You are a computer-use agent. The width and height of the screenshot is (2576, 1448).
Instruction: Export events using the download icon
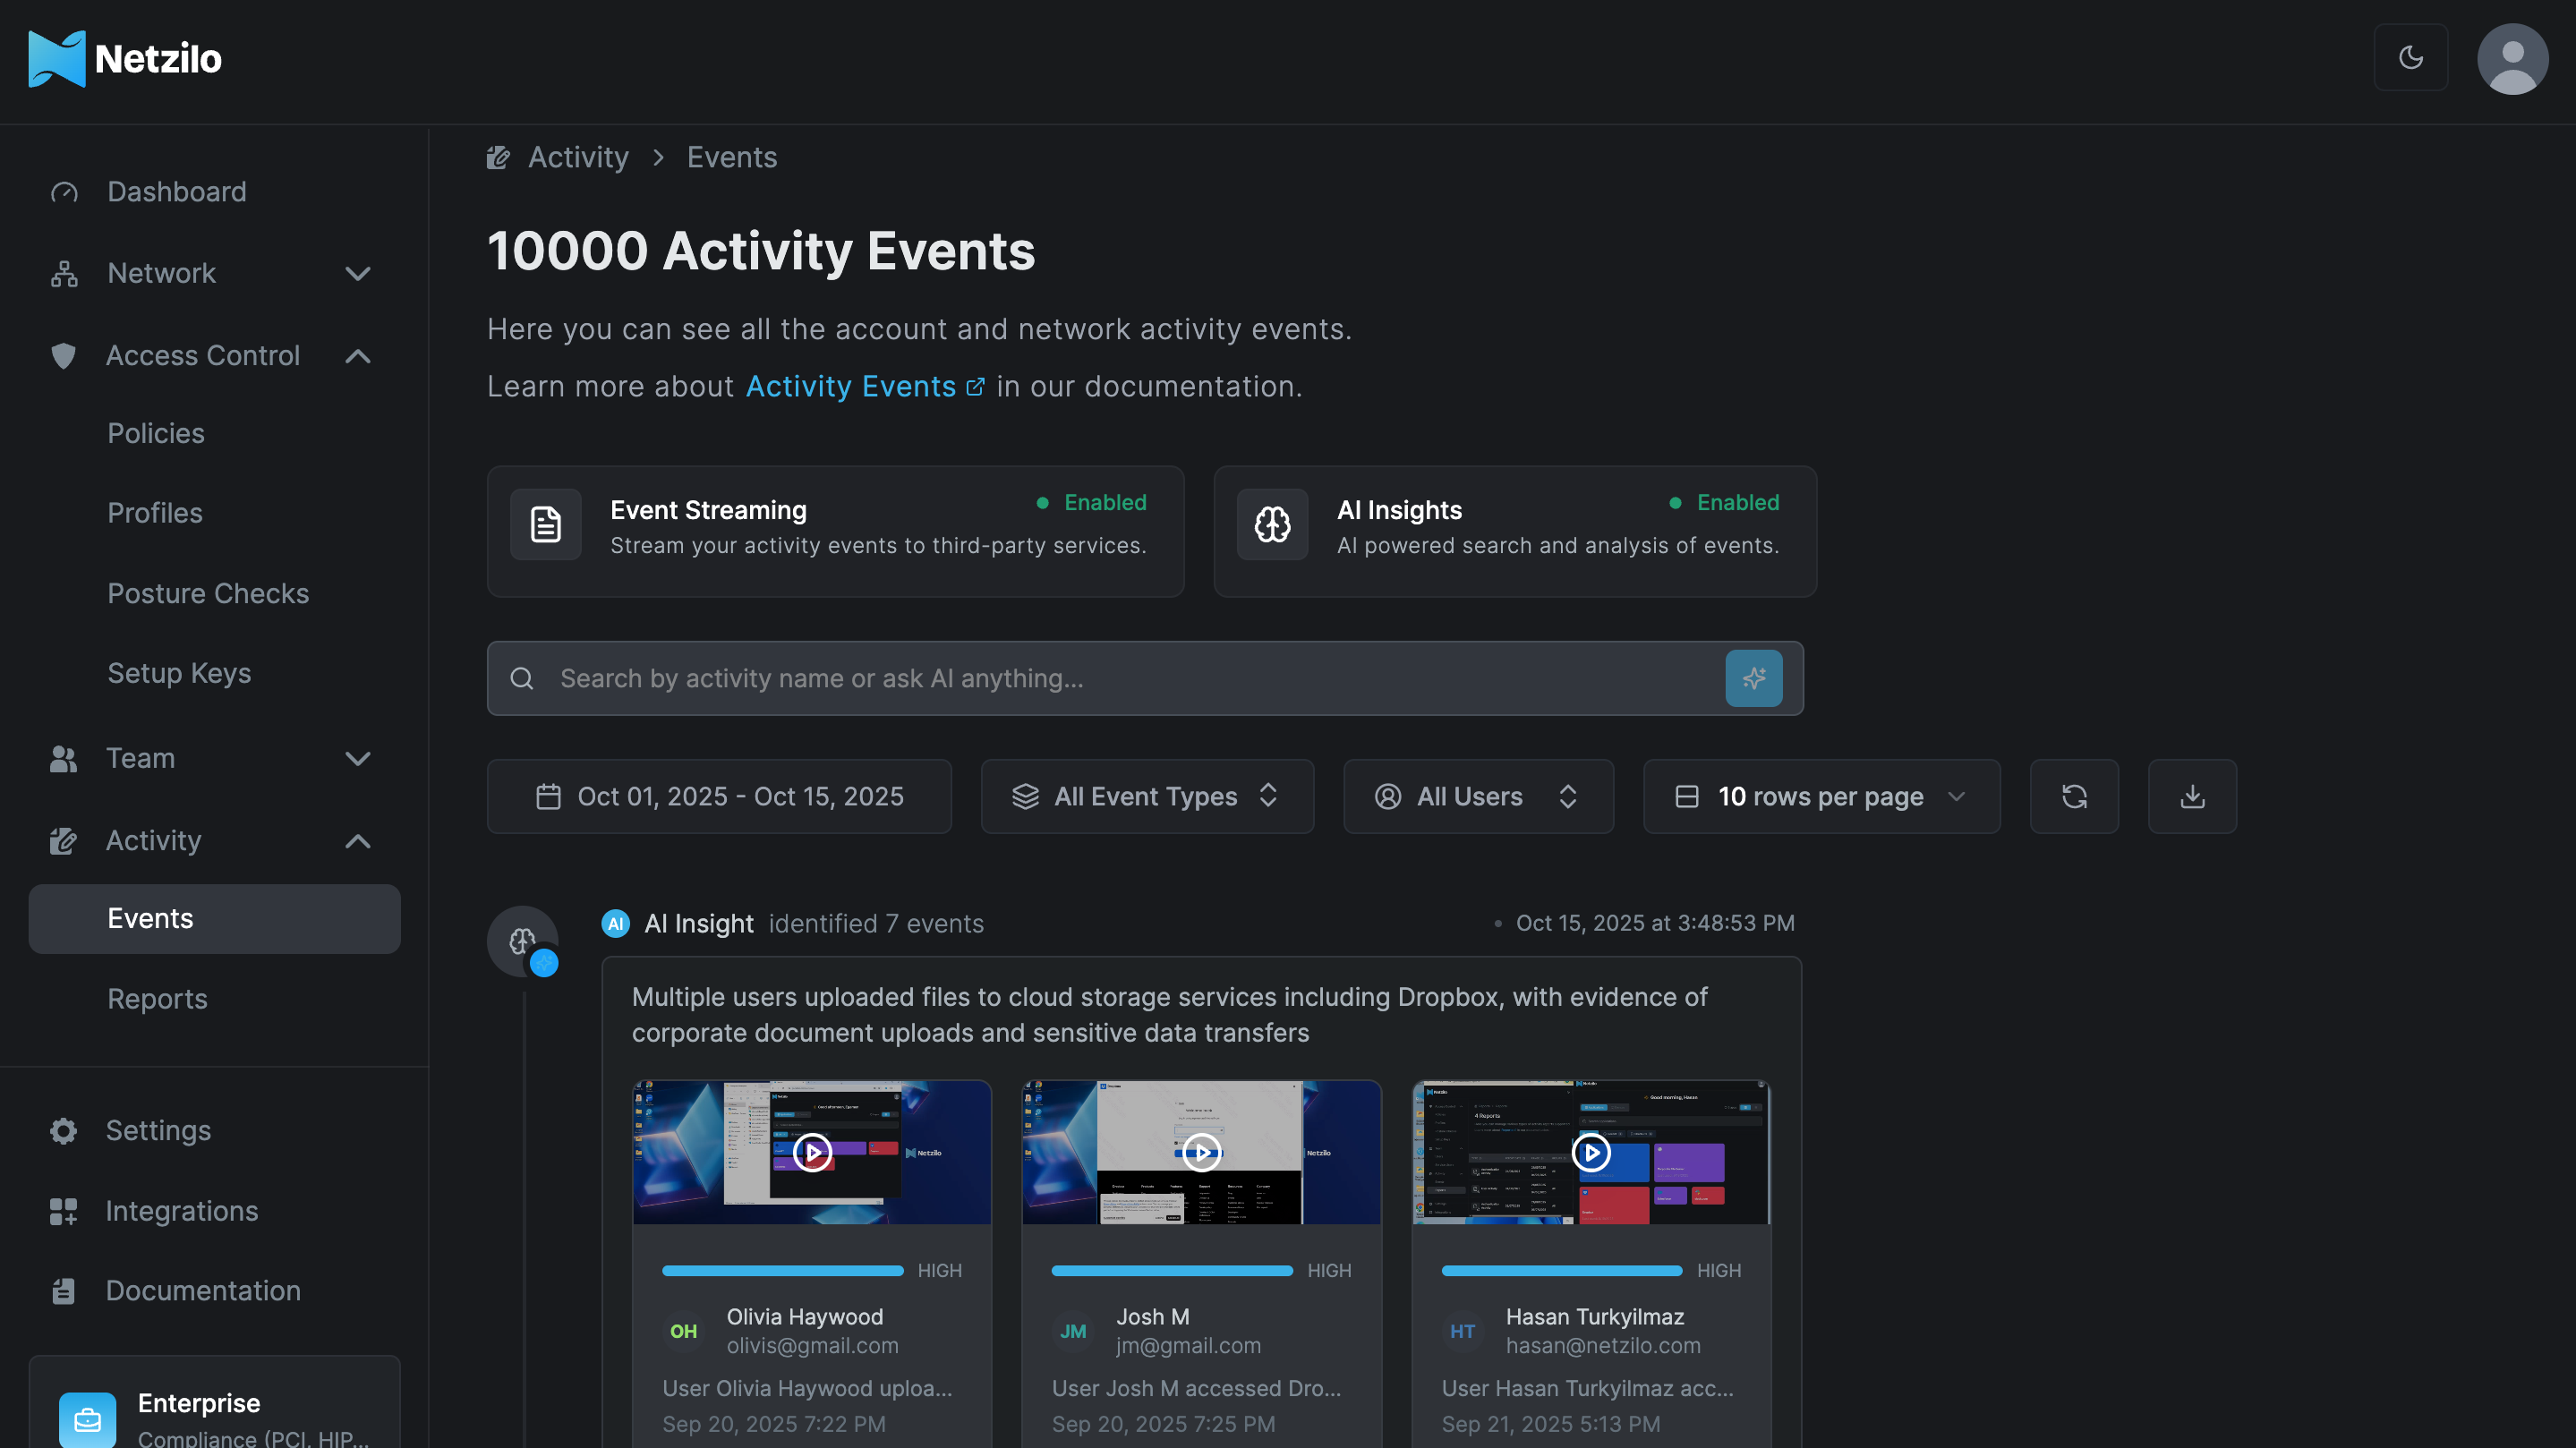[2192, 796]
